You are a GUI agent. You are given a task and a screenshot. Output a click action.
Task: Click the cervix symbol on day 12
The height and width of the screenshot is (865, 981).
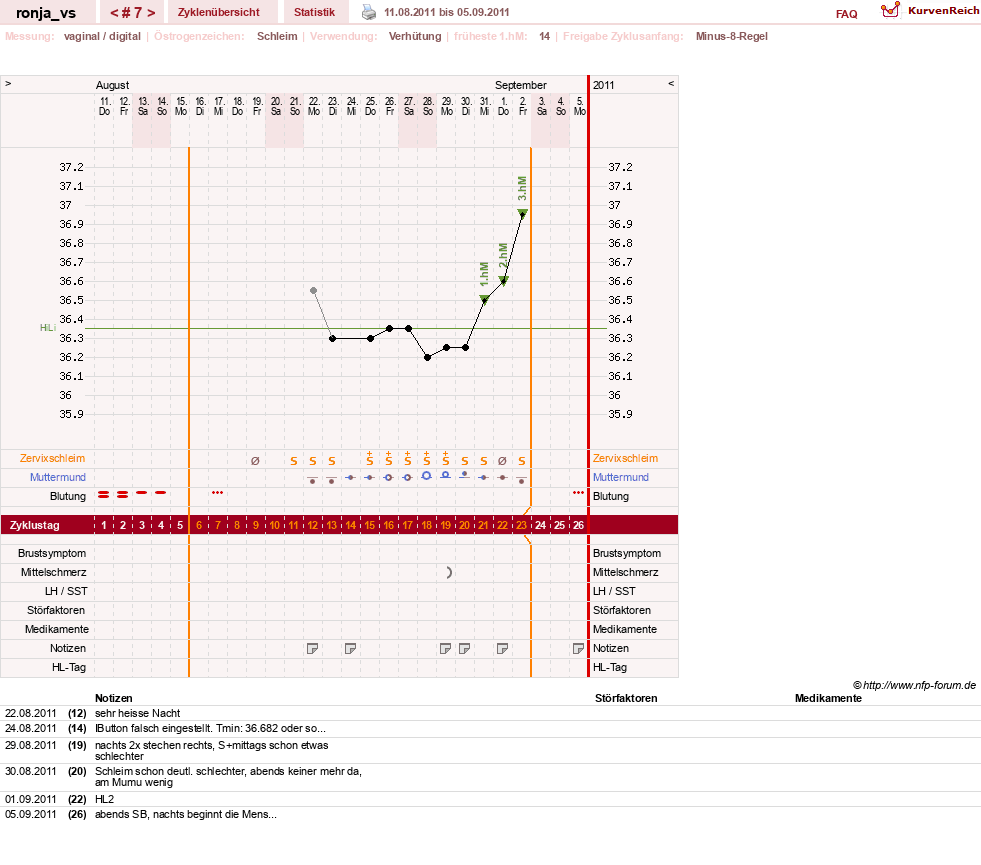pyautogui.click(x=312, y=480)
